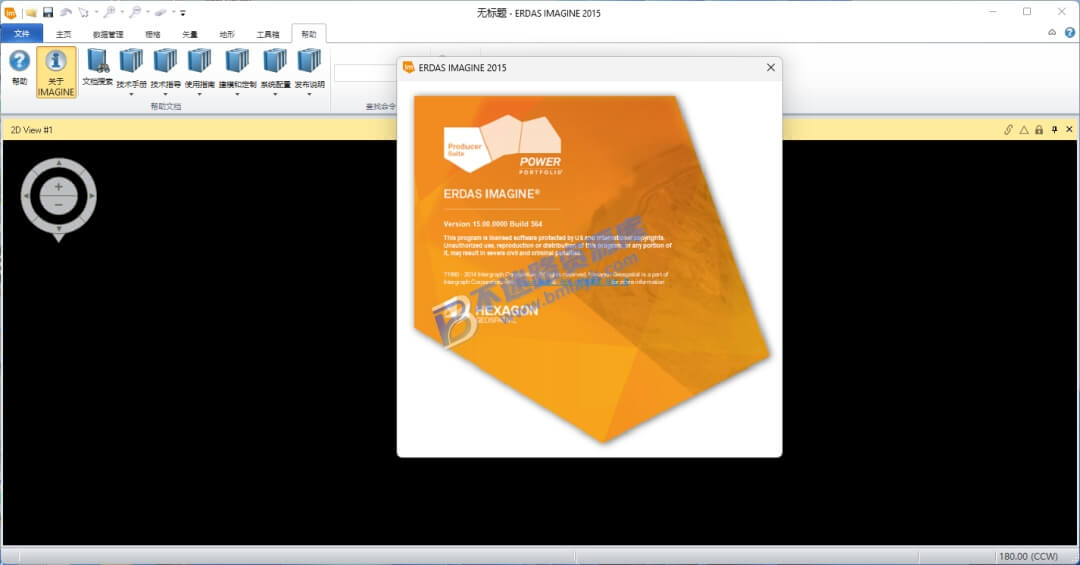1080x565 pixels.
Task: Select the 帮助 ribbon tab
Action: [309, 34]
